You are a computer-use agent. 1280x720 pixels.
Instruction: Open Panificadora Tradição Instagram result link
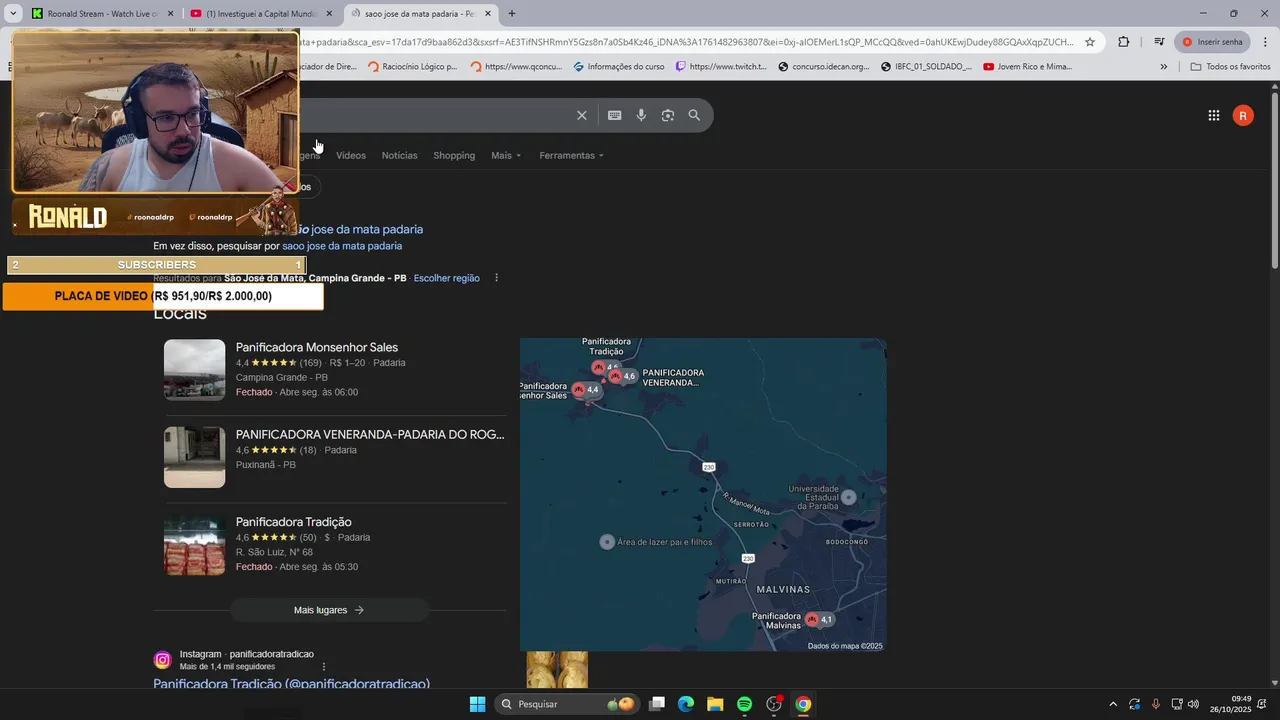click(x=291, y=684)
